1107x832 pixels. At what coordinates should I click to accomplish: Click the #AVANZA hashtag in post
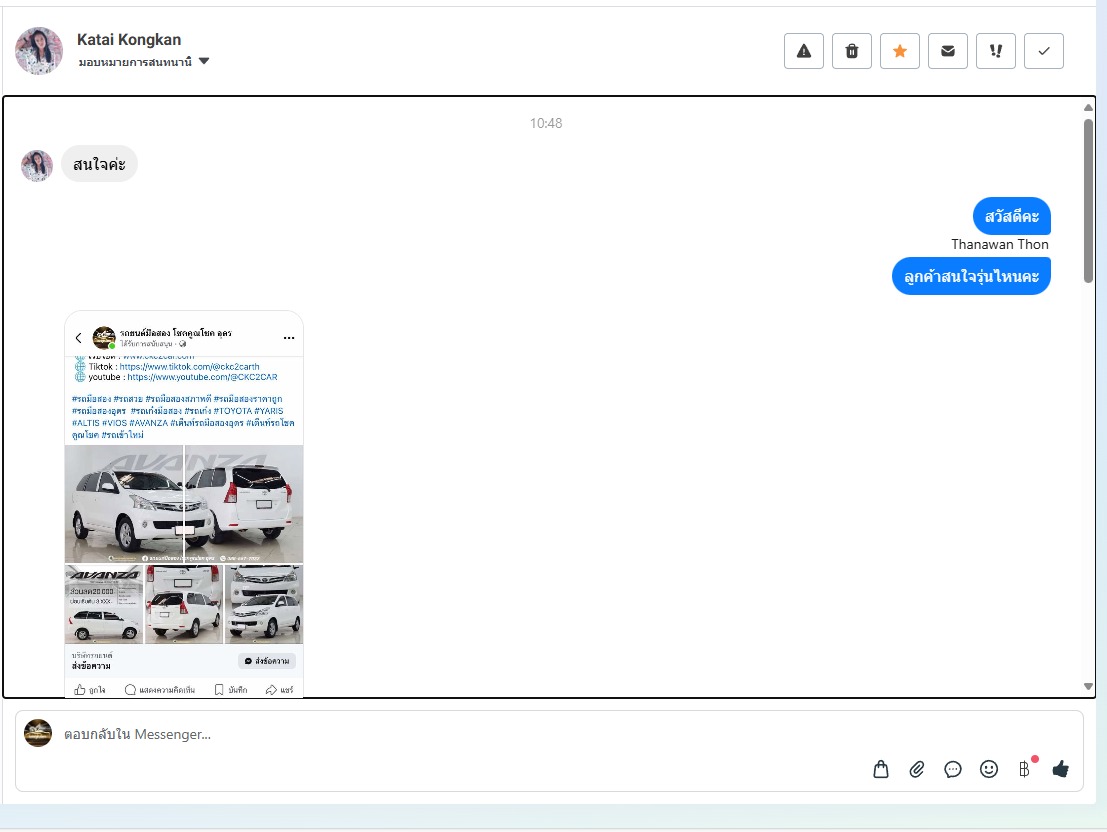coord(148,423)
